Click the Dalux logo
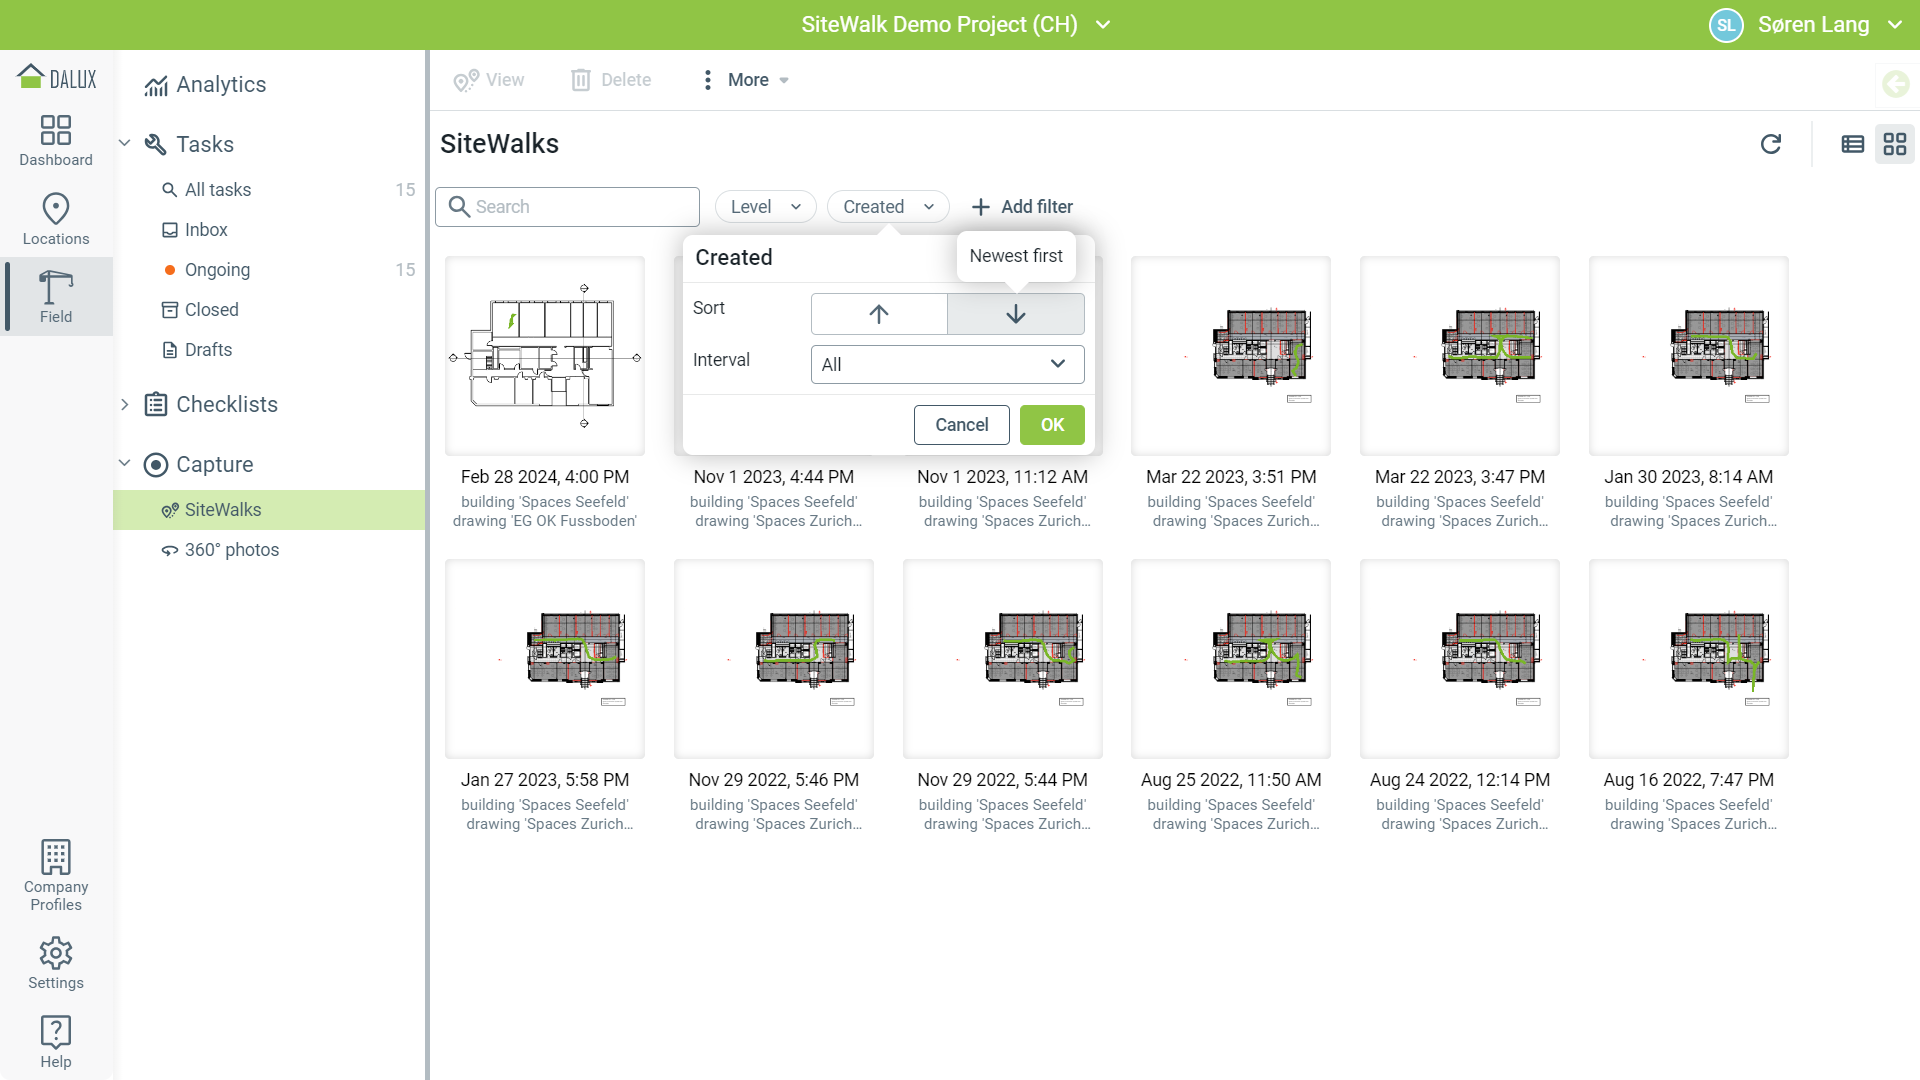Viewport: 1920px width, 1080px height. (x=57, y=78)
